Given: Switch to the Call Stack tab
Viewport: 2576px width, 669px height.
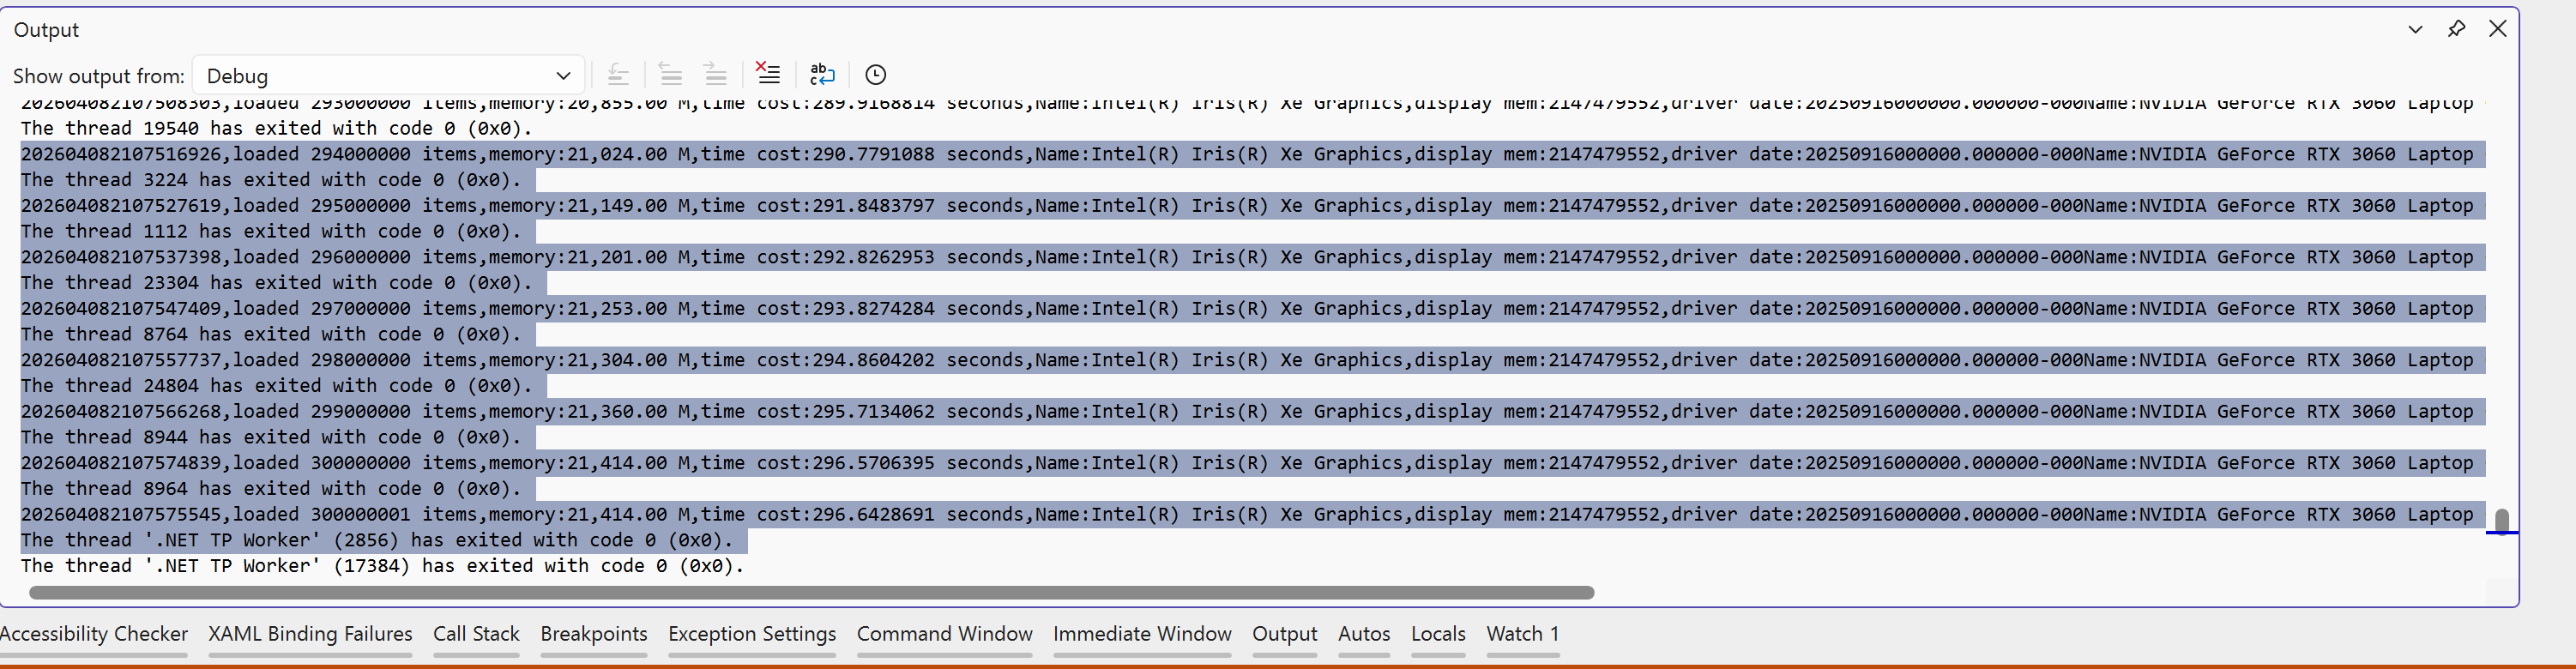Looking at the screenshot, I should coord(476,634).
